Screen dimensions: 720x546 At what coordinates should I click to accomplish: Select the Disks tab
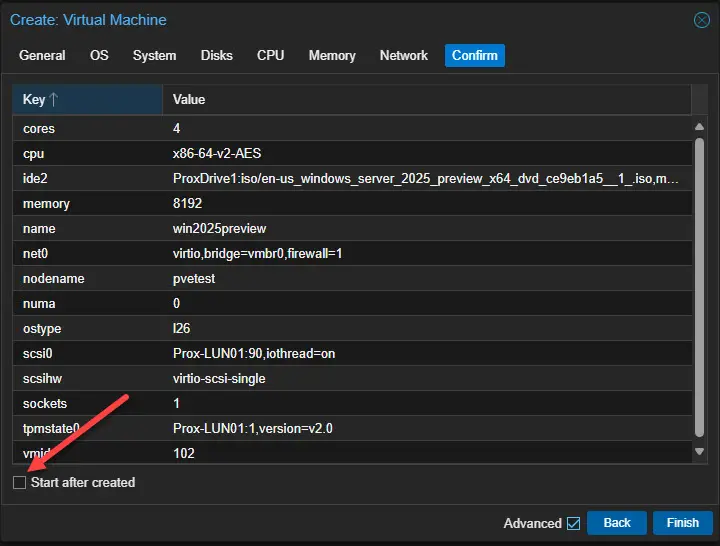[216, 56]
